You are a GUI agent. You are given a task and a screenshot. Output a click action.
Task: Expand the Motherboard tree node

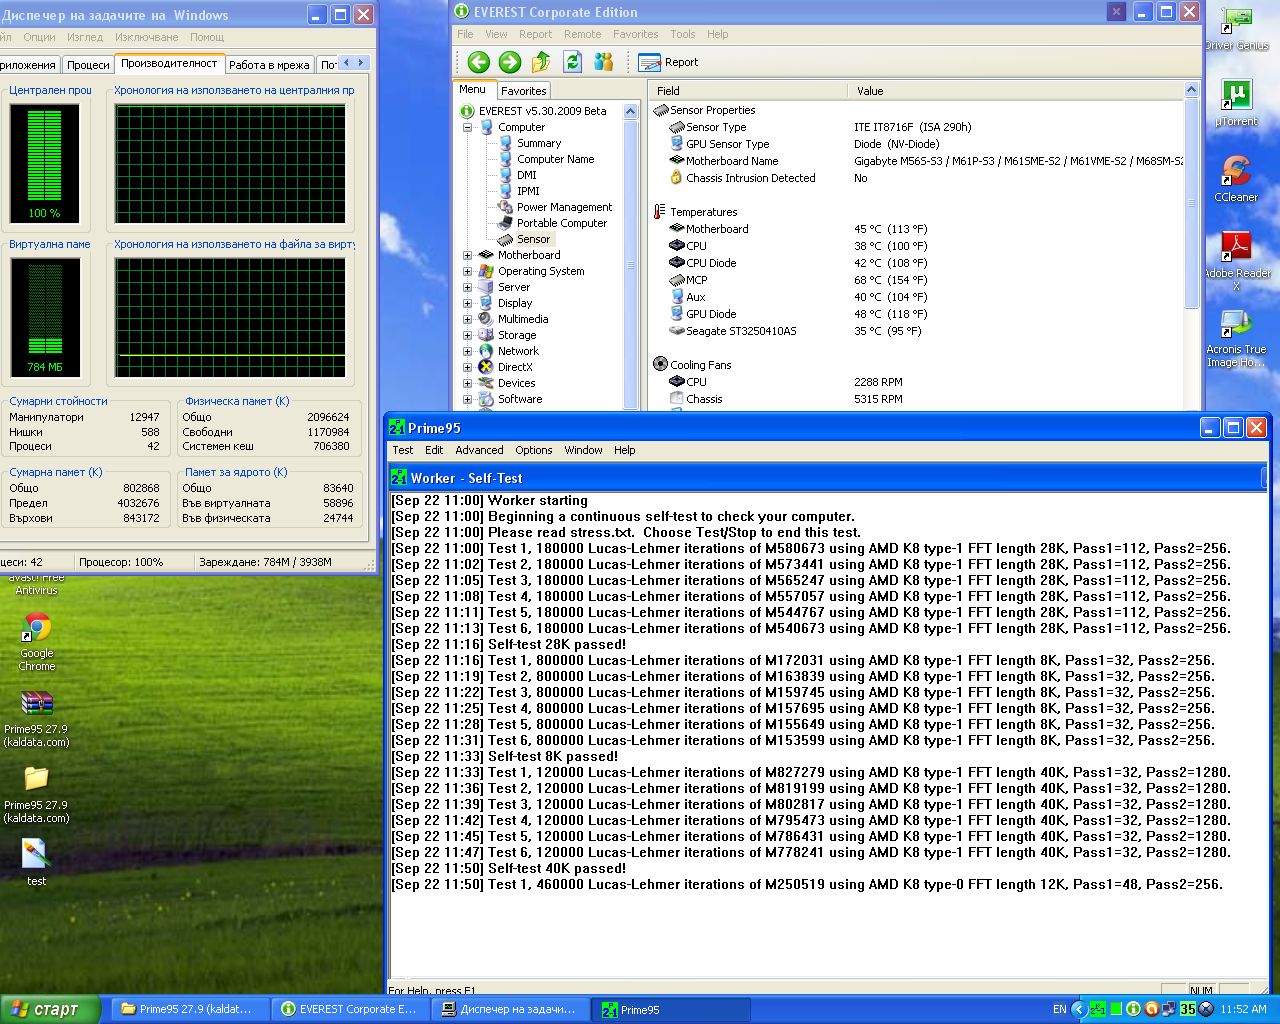467,255
